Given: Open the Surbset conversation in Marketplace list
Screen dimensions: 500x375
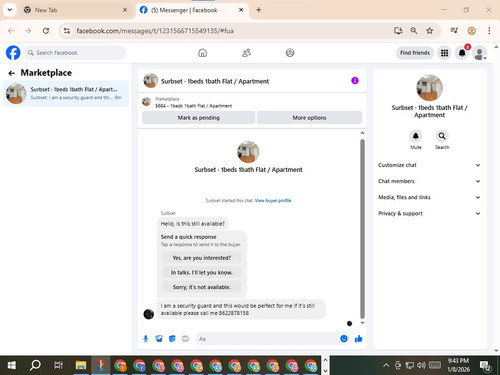Looking at the screenshot, I should [x=66, y=93].
